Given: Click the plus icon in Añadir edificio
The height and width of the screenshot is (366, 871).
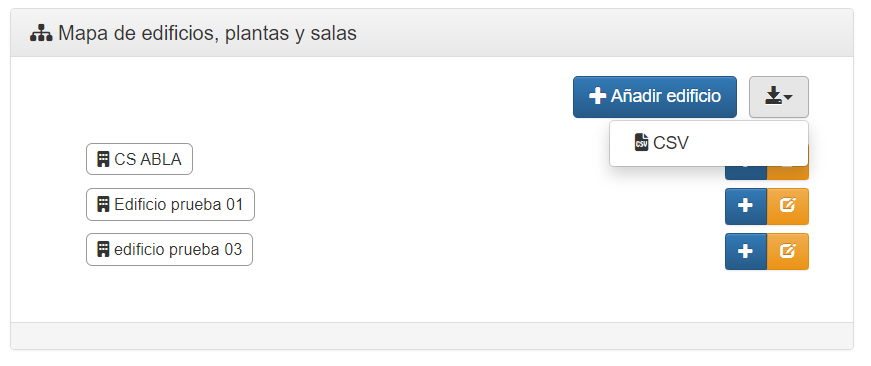Looking at the screenshot, I should [x=597, y=96].
